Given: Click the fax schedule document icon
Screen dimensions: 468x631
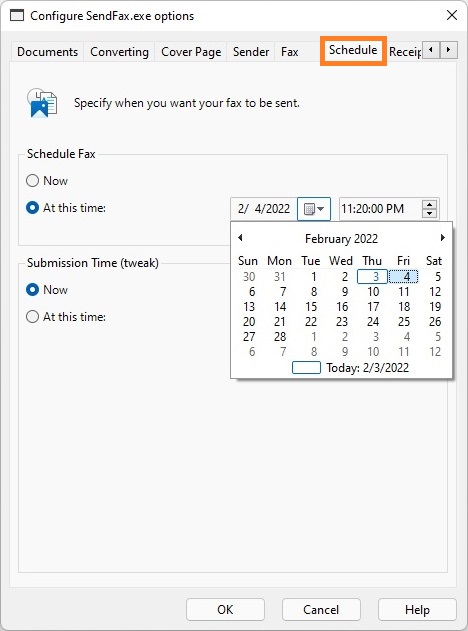Looking at the screenshot, I should 42,103.
